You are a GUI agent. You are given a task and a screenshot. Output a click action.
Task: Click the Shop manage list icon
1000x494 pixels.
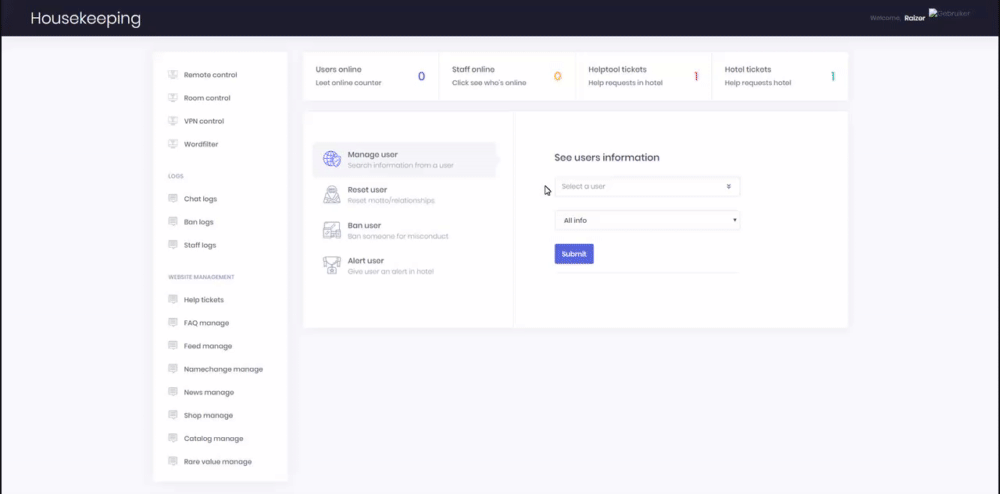coord(172,414)
